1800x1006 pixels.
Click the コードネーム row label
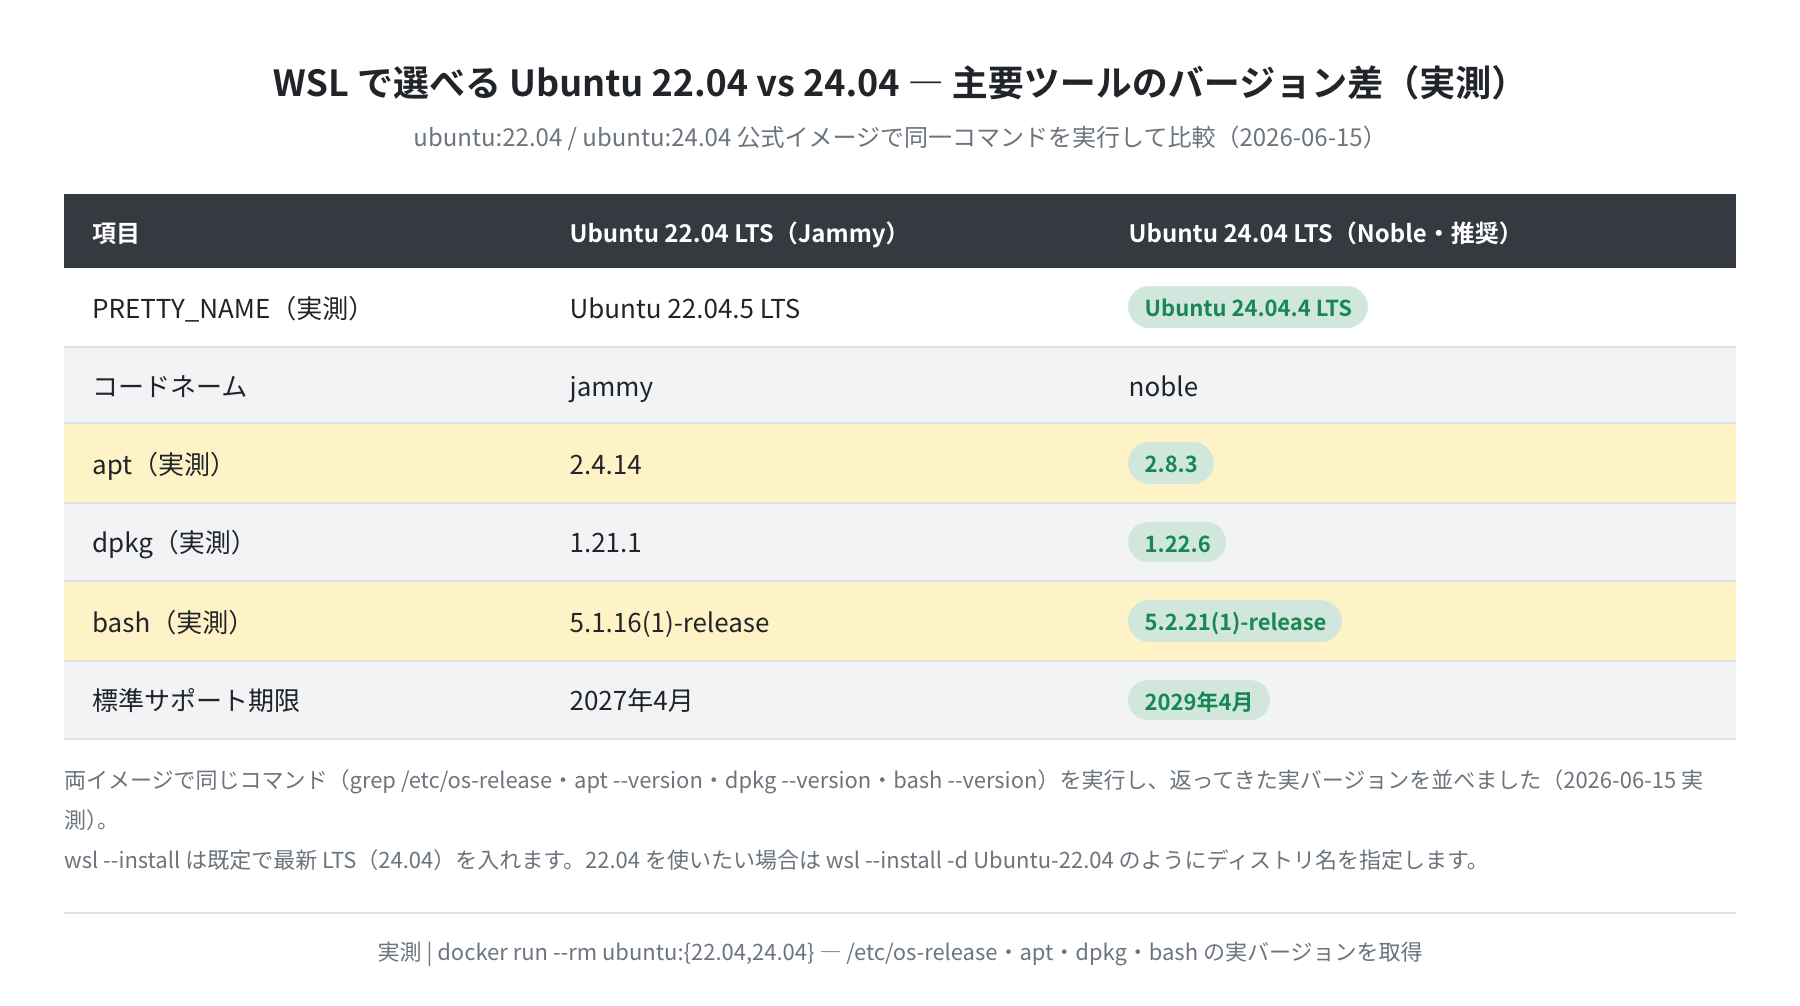170,386
